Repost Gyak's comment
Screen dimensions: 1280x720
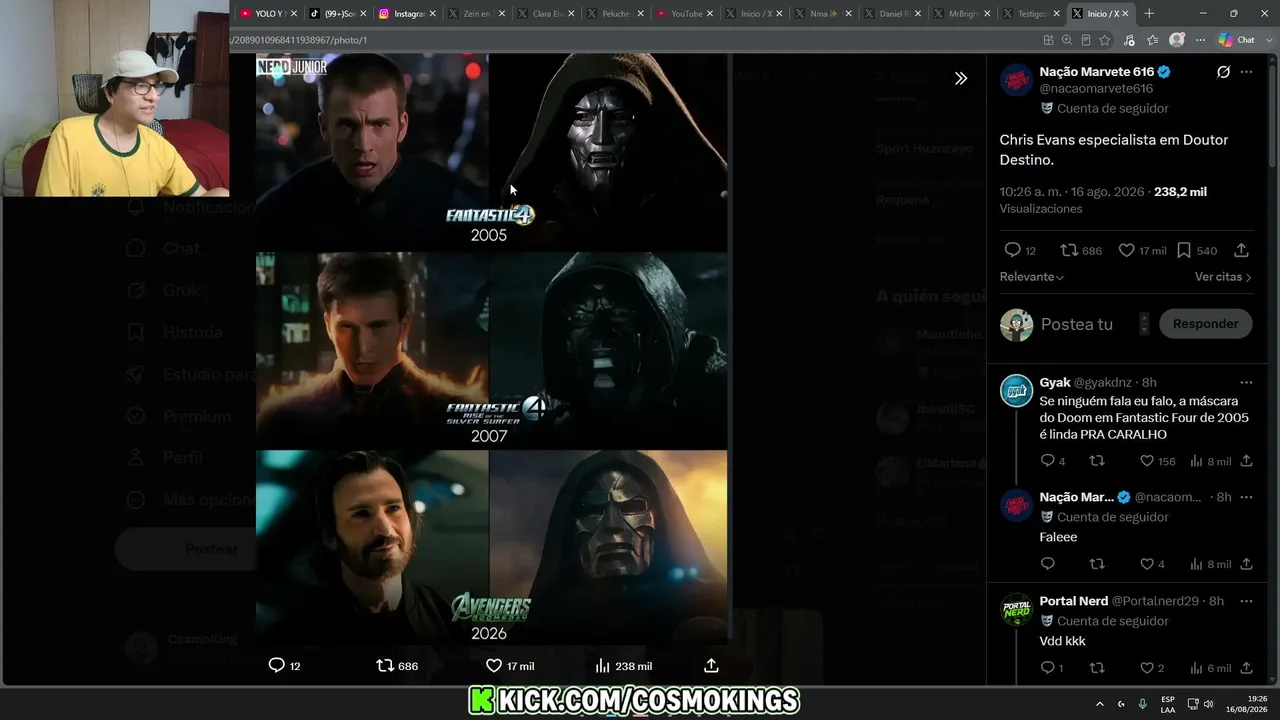point(1097,461)
